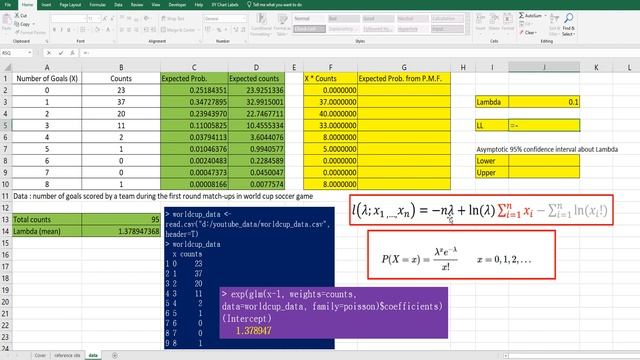640x360 pixels.
Task: Open Format as Table gallery
Action: (282, 24)
